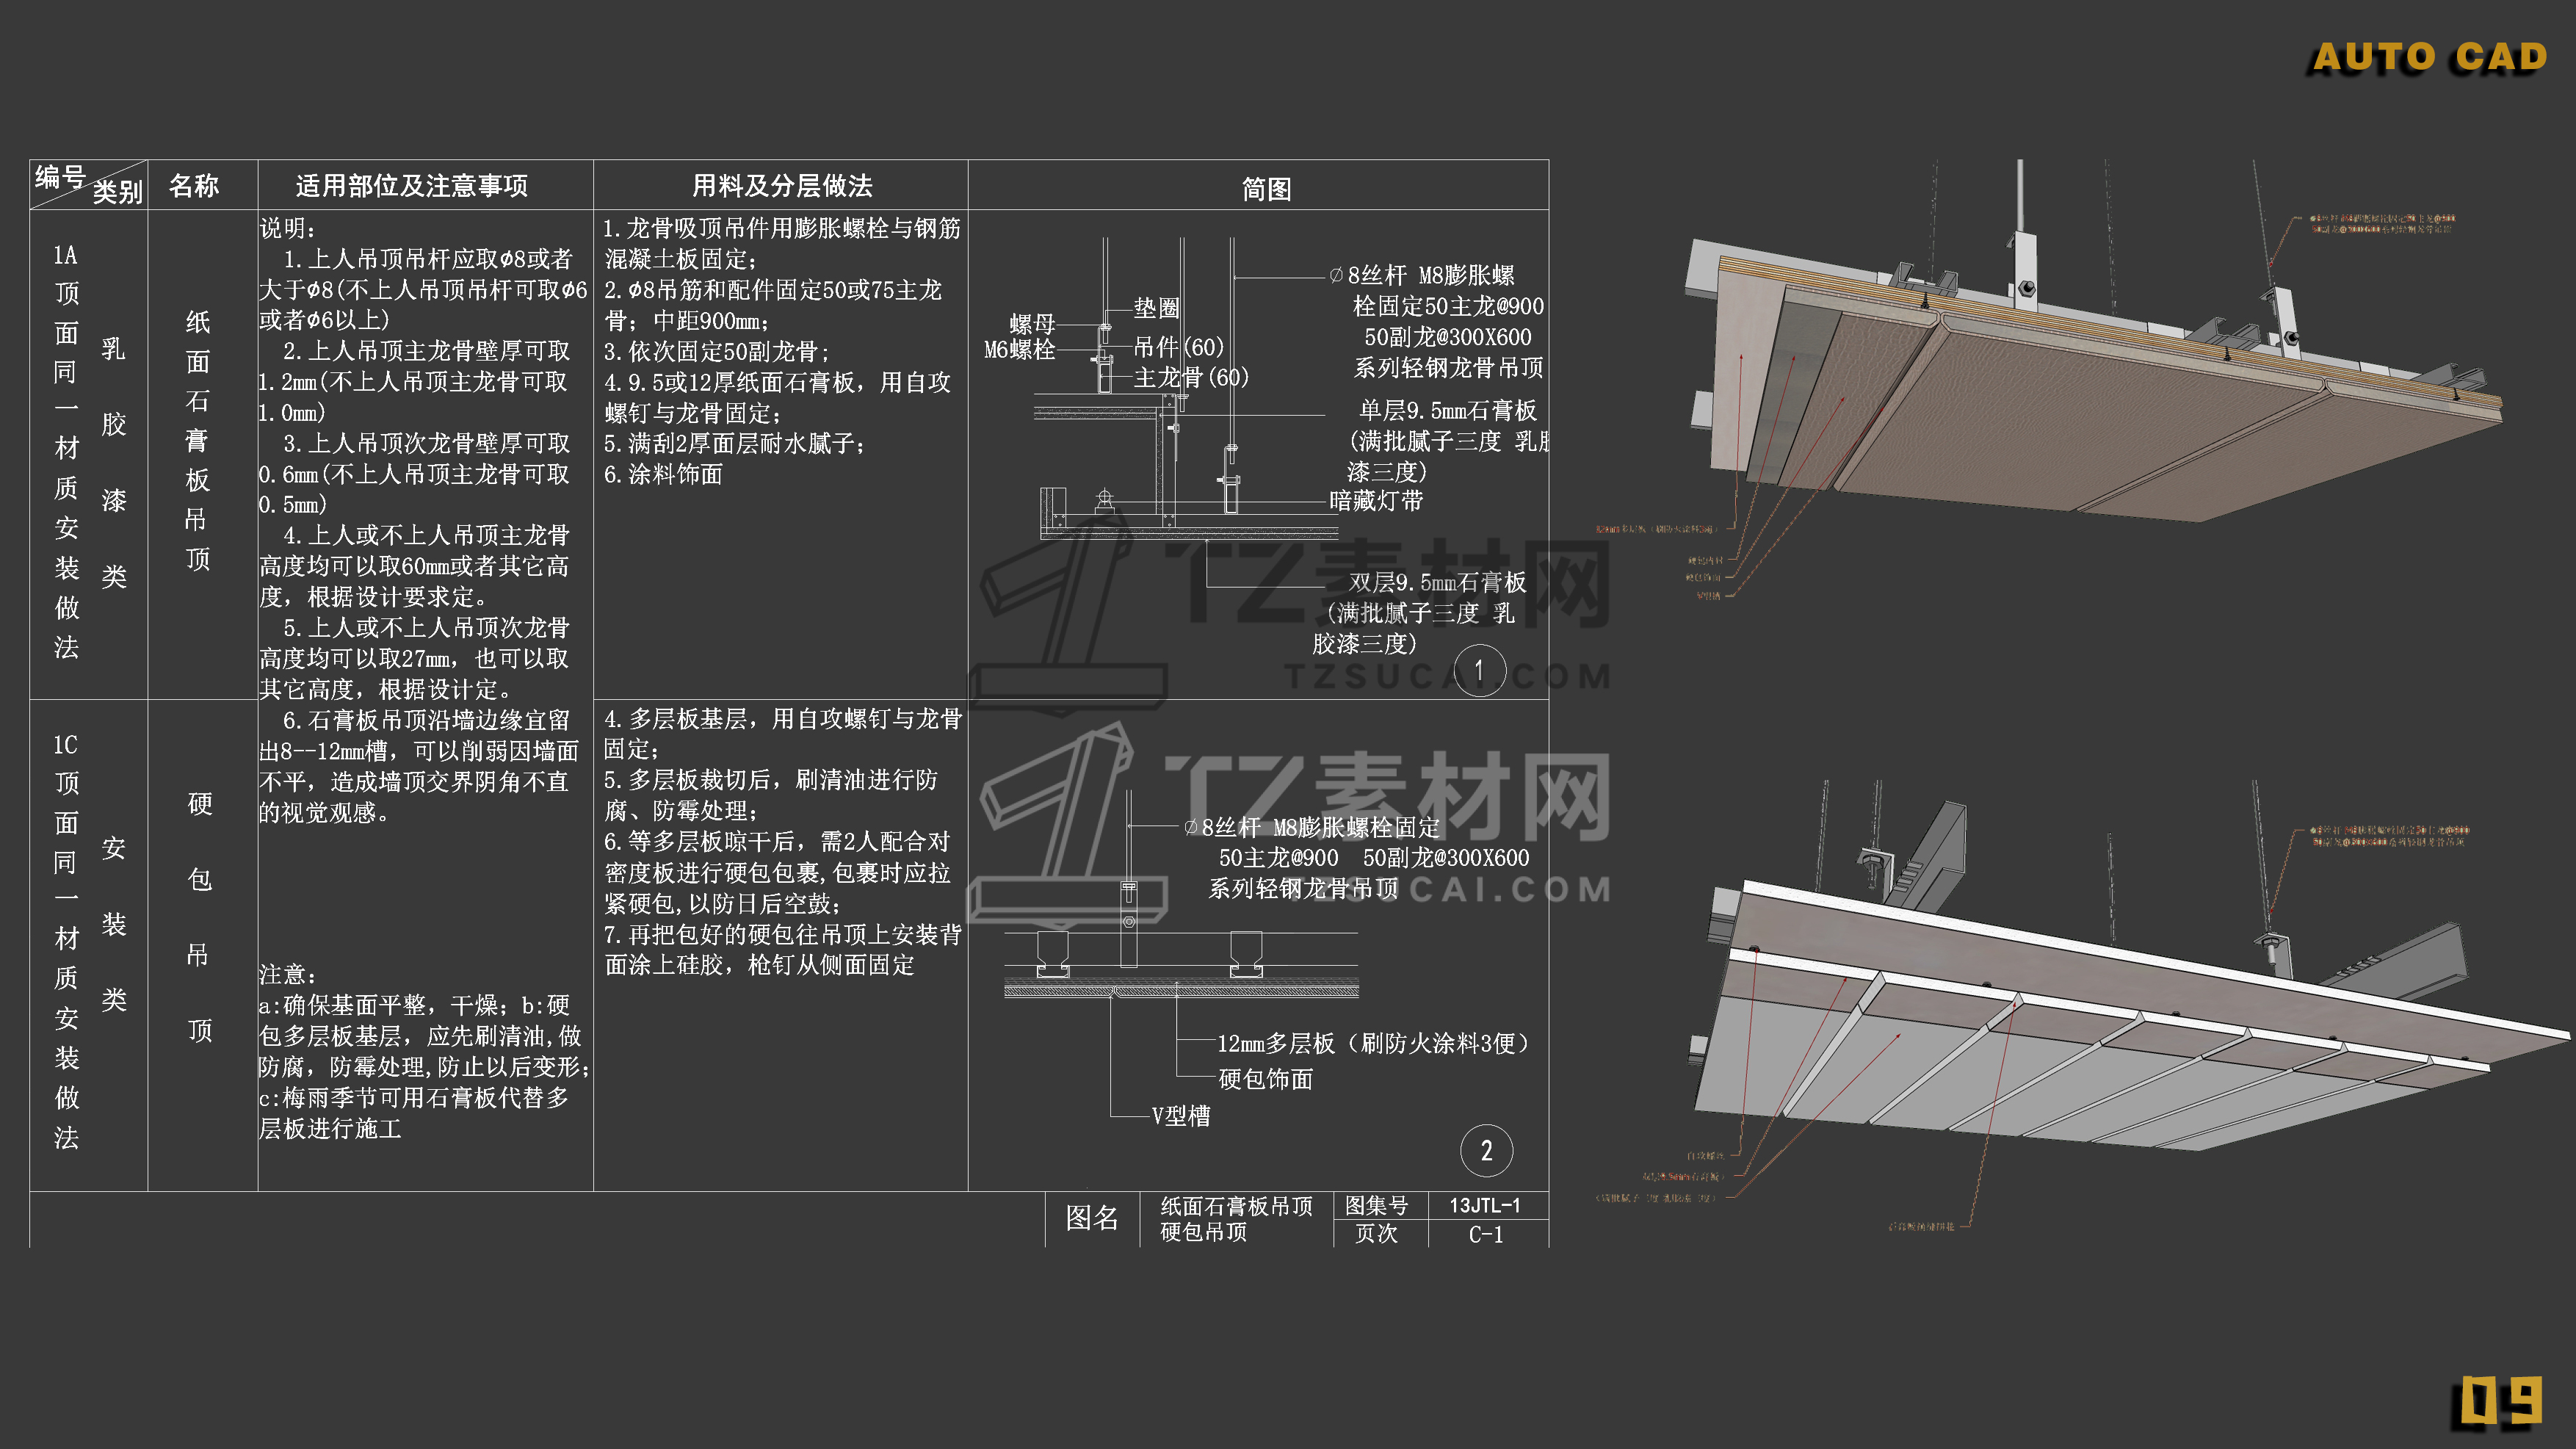
Task: Click the 简图 column header
Action: pyautogui.click(x=1266, y=189)
